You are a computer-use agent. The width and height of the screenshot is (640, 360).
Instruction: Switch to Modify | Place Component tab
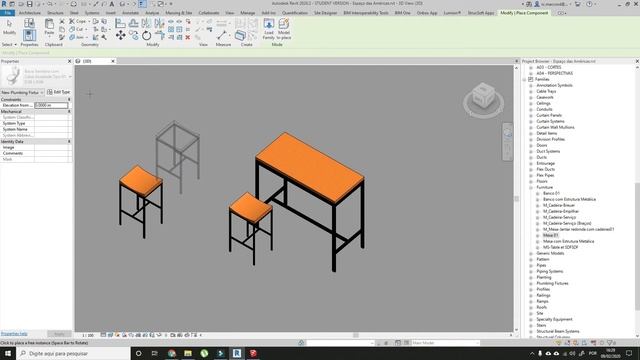tap(524, 13)
